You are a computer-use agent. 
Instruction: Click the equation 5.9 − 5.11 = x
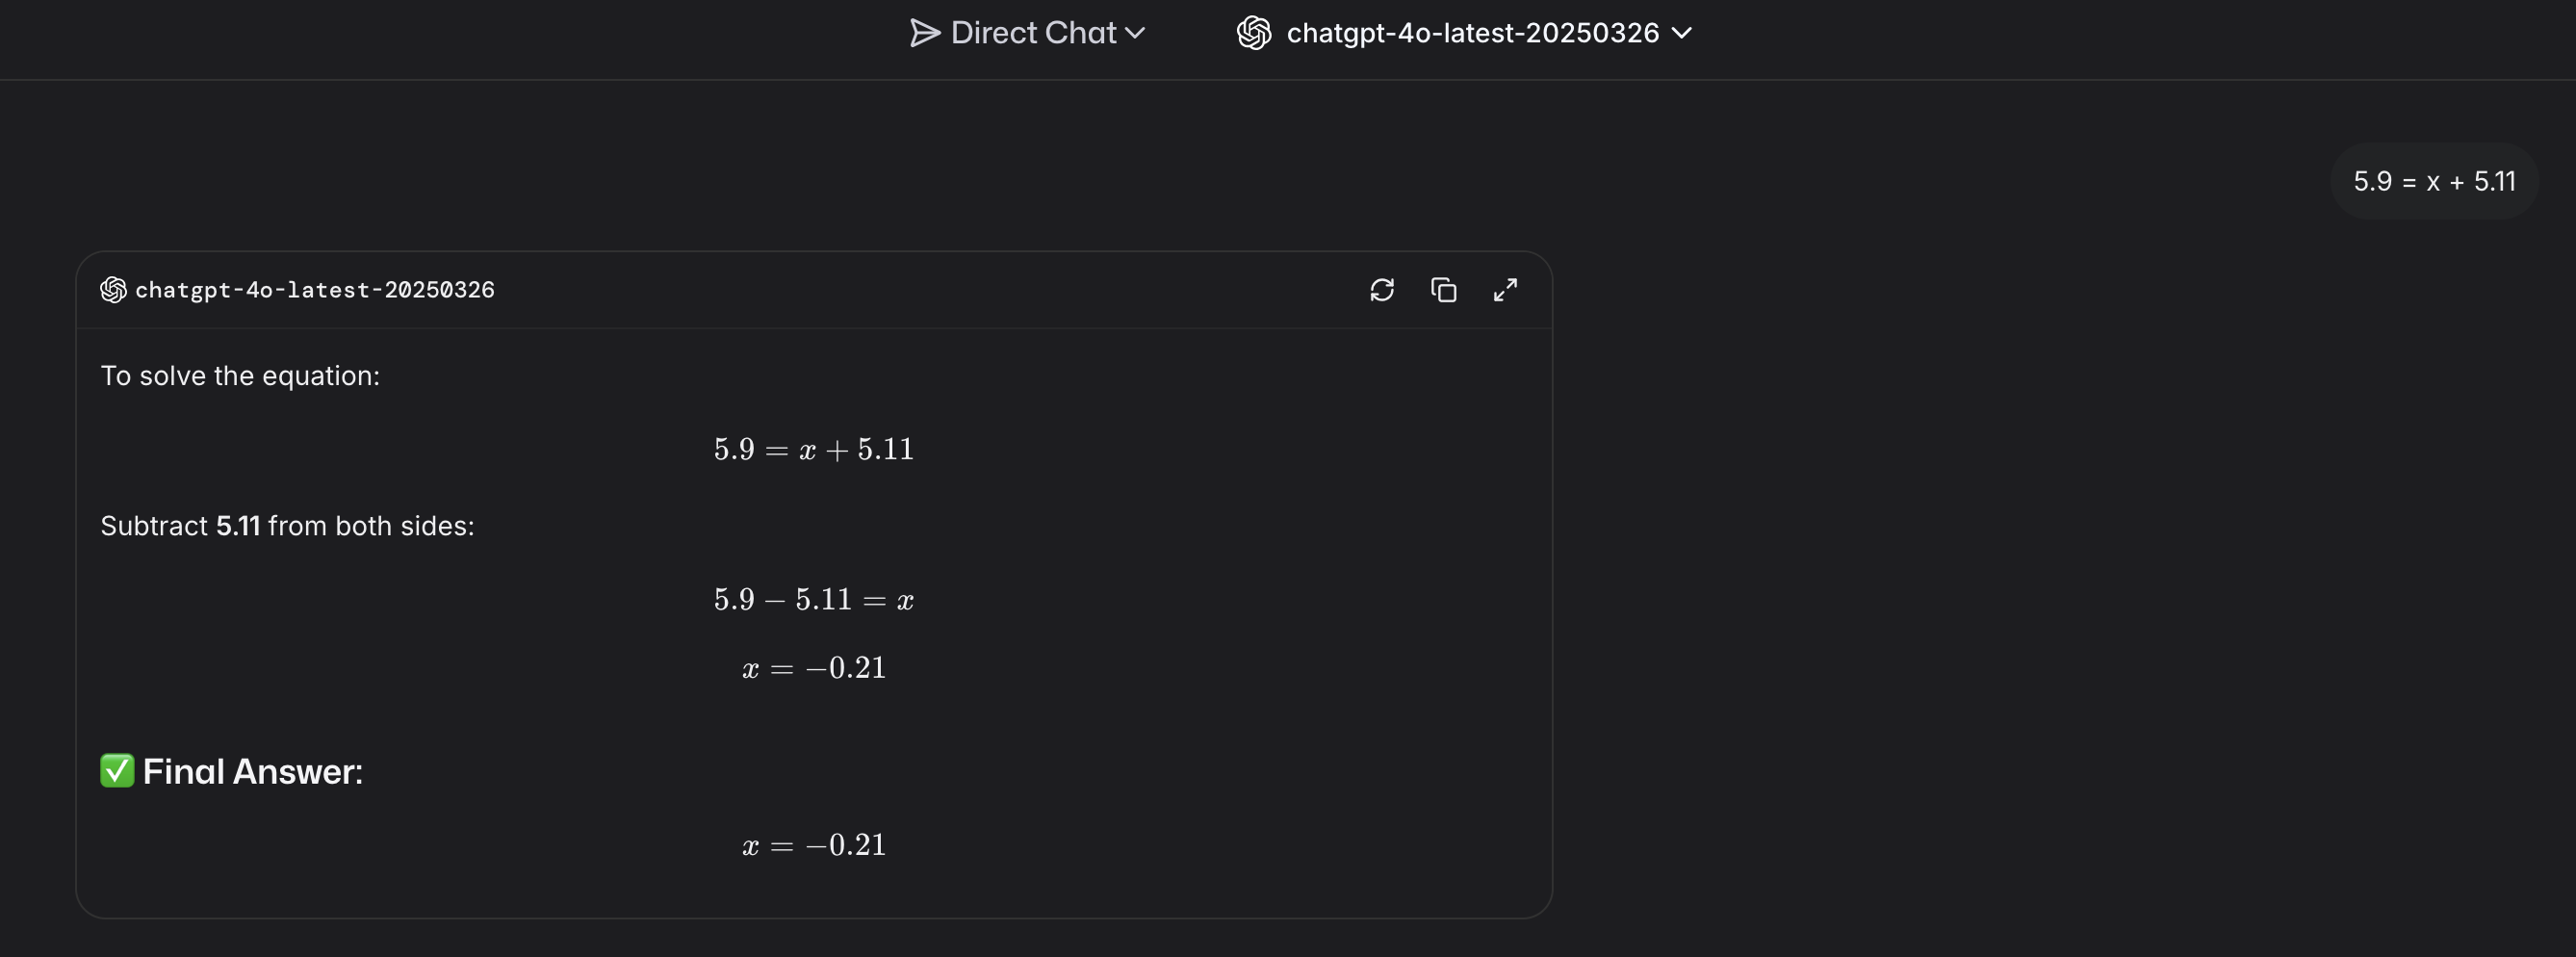(813, 600)
